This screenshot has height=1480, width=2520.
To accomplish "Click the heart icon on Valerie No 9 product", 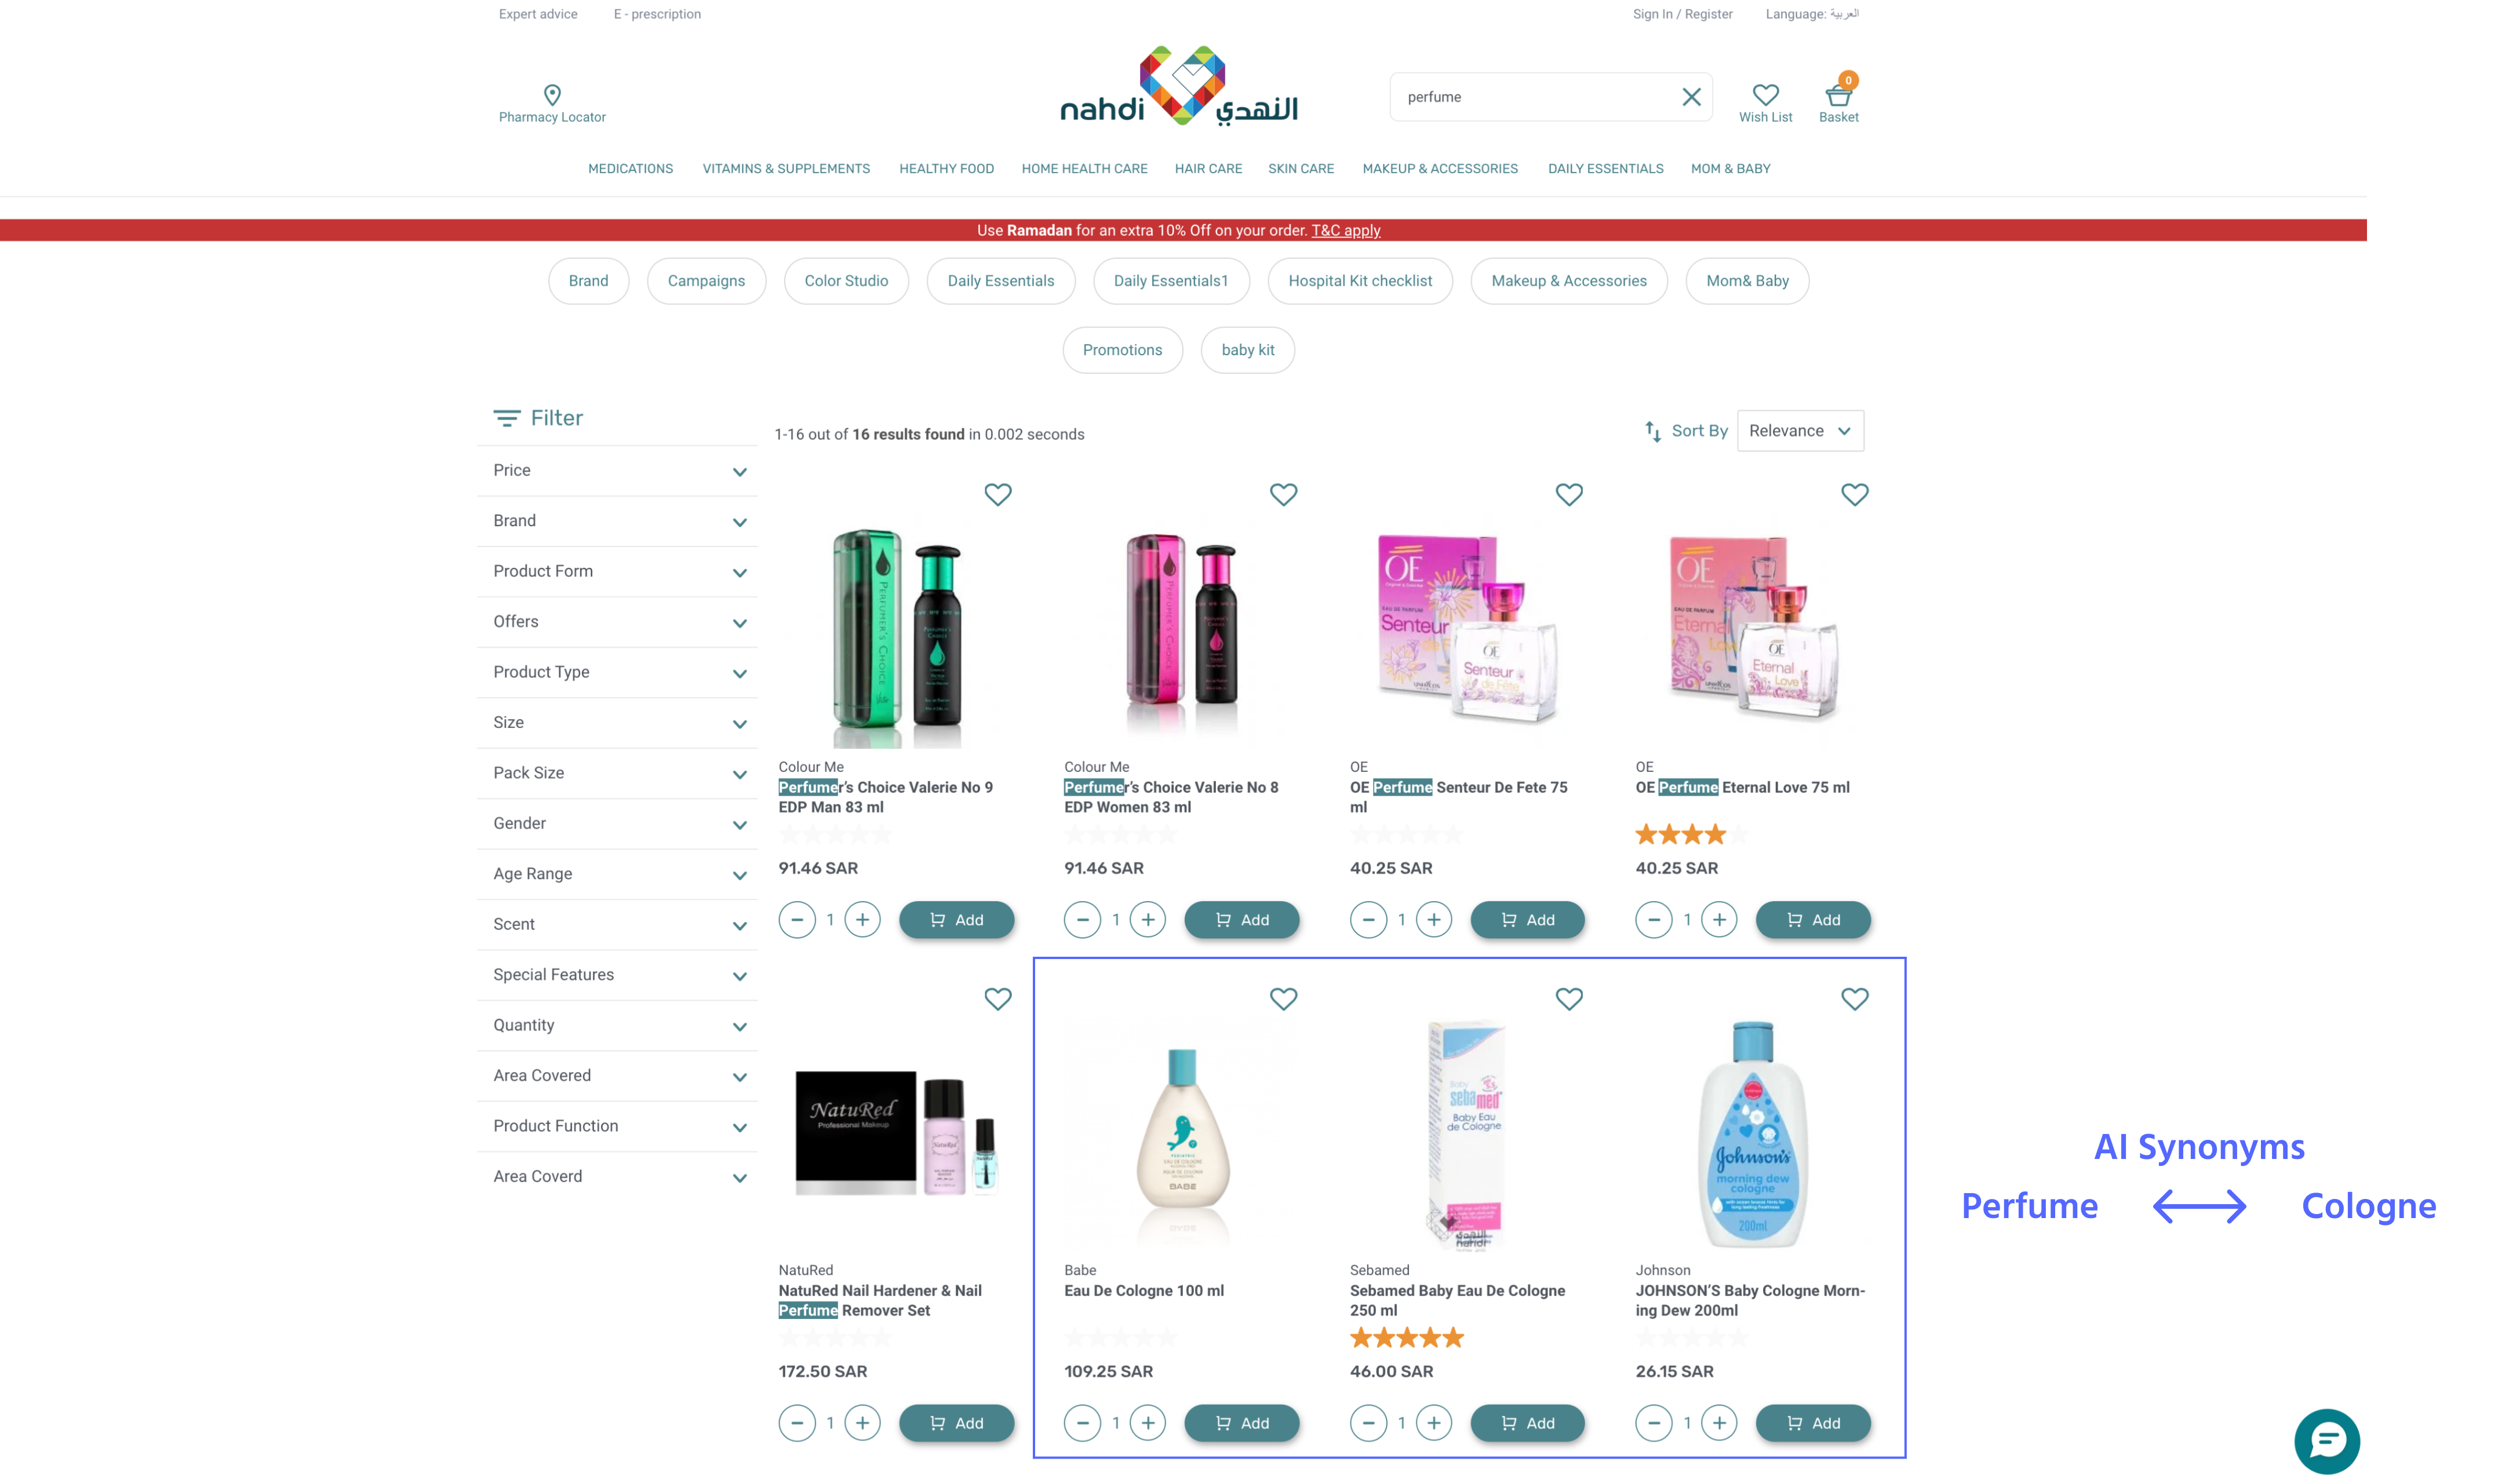I will pos(997,495).
